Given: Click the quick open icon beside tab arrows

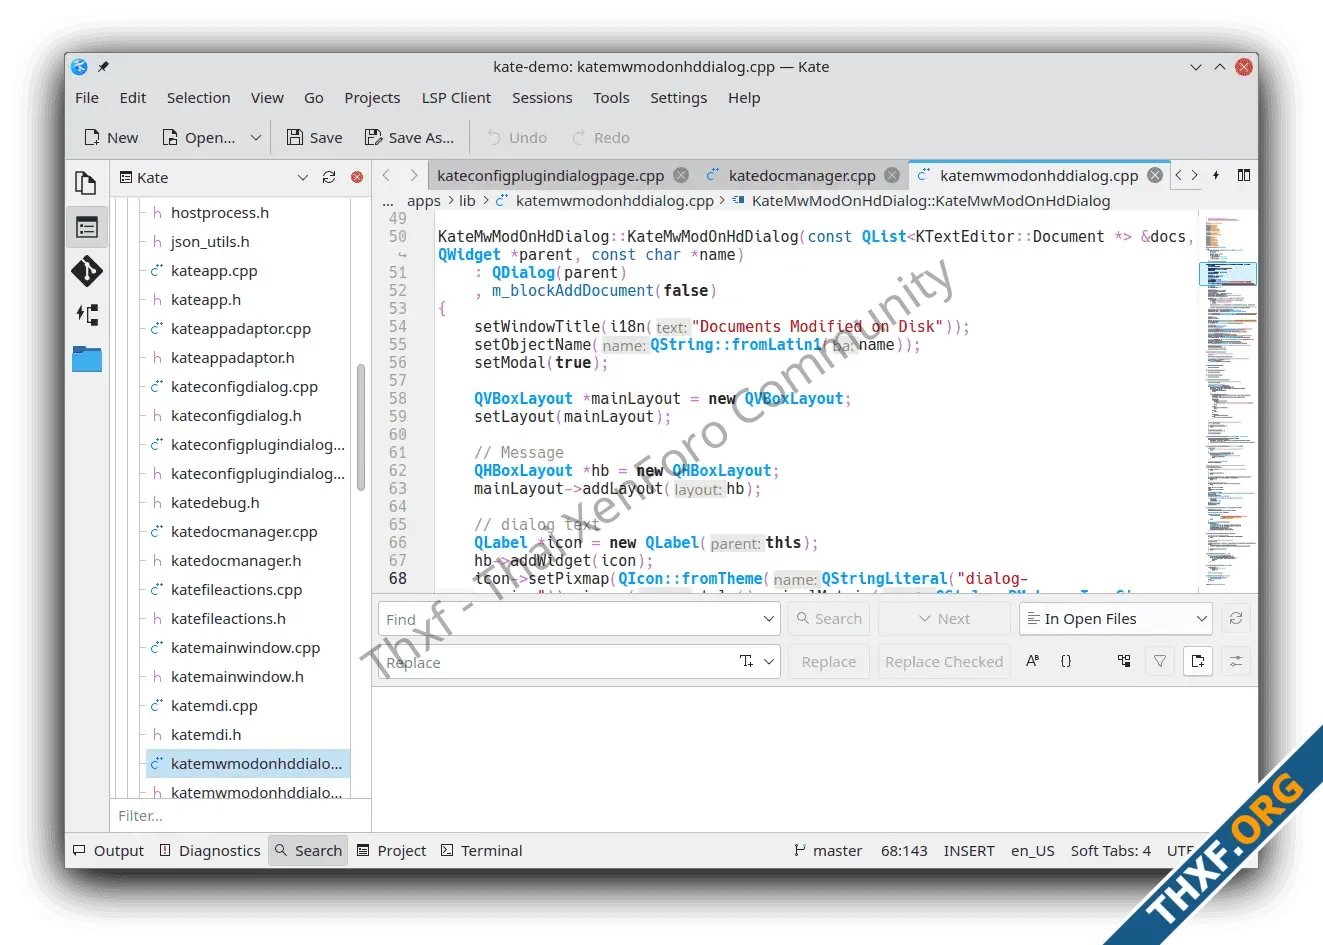Looking at the screenshot, I should pos(1216,175).
